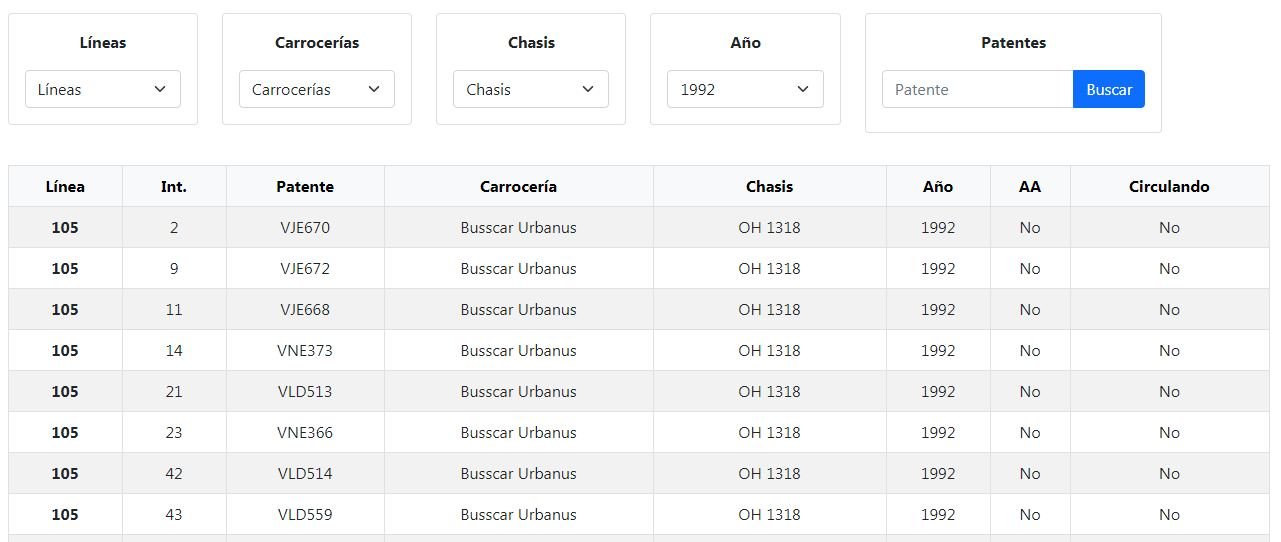Click the Carrocería column header
The height and width of the screenshot is (542, 1281).
518,186
